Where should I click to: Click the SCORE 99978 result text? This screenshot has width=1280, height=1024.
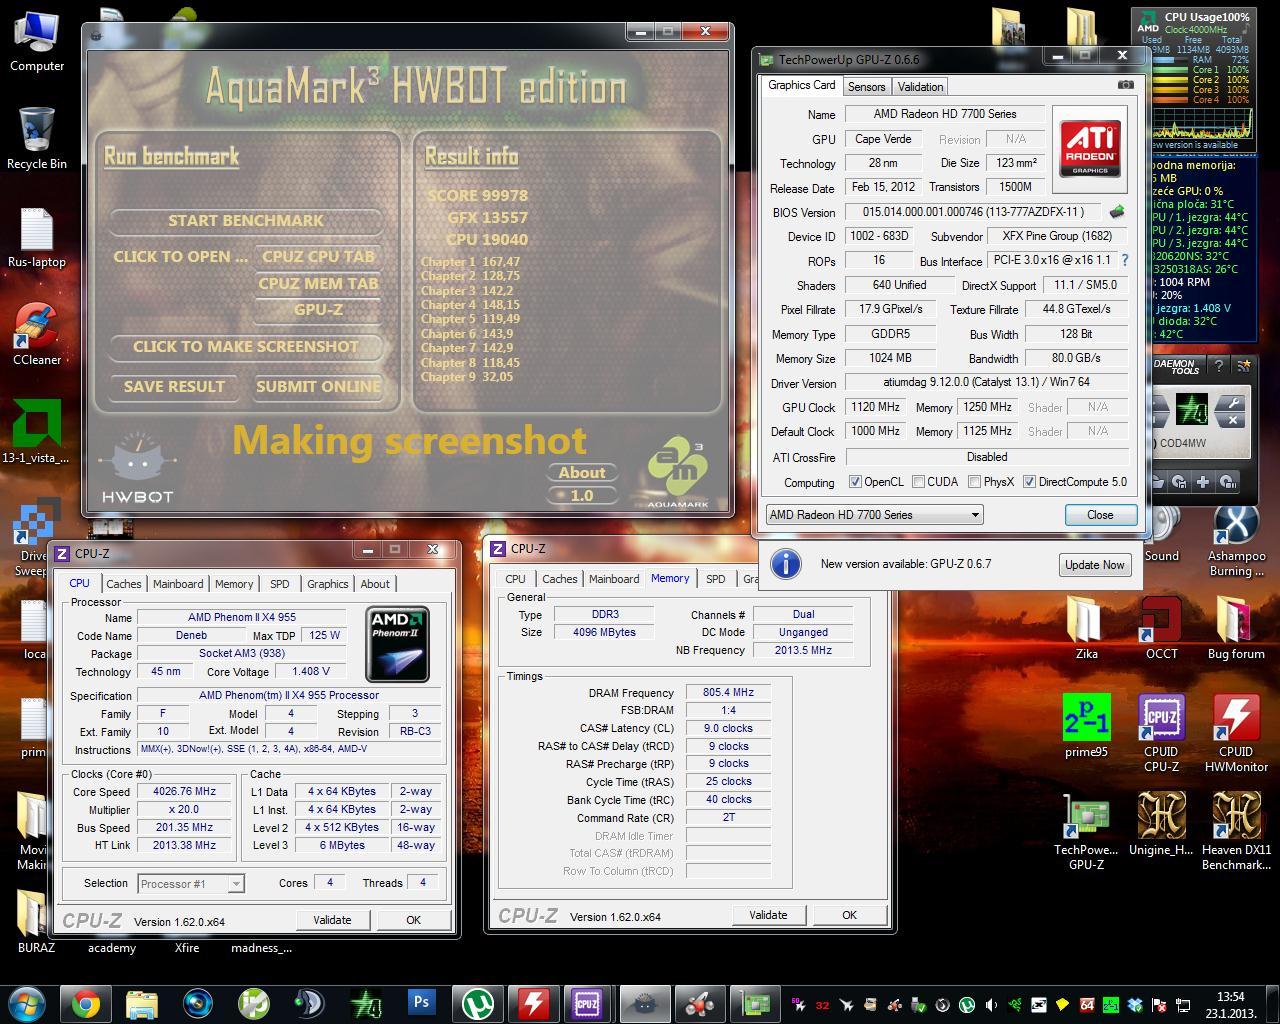(x=477, y=196)
